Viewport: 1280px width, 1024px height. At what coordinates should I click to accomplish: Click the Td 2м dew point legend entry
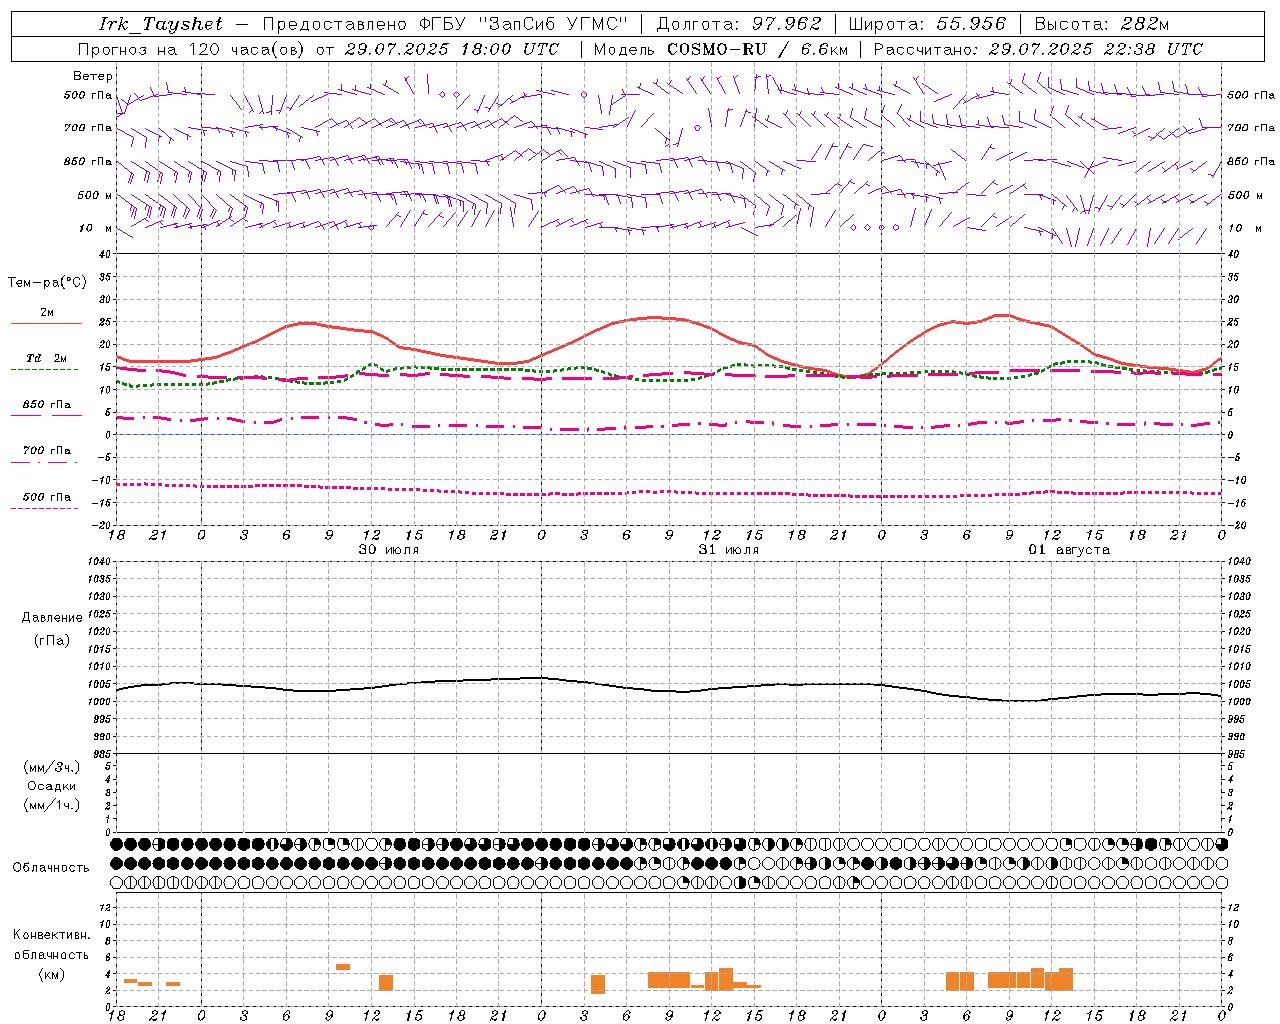(x=46, y=358)
